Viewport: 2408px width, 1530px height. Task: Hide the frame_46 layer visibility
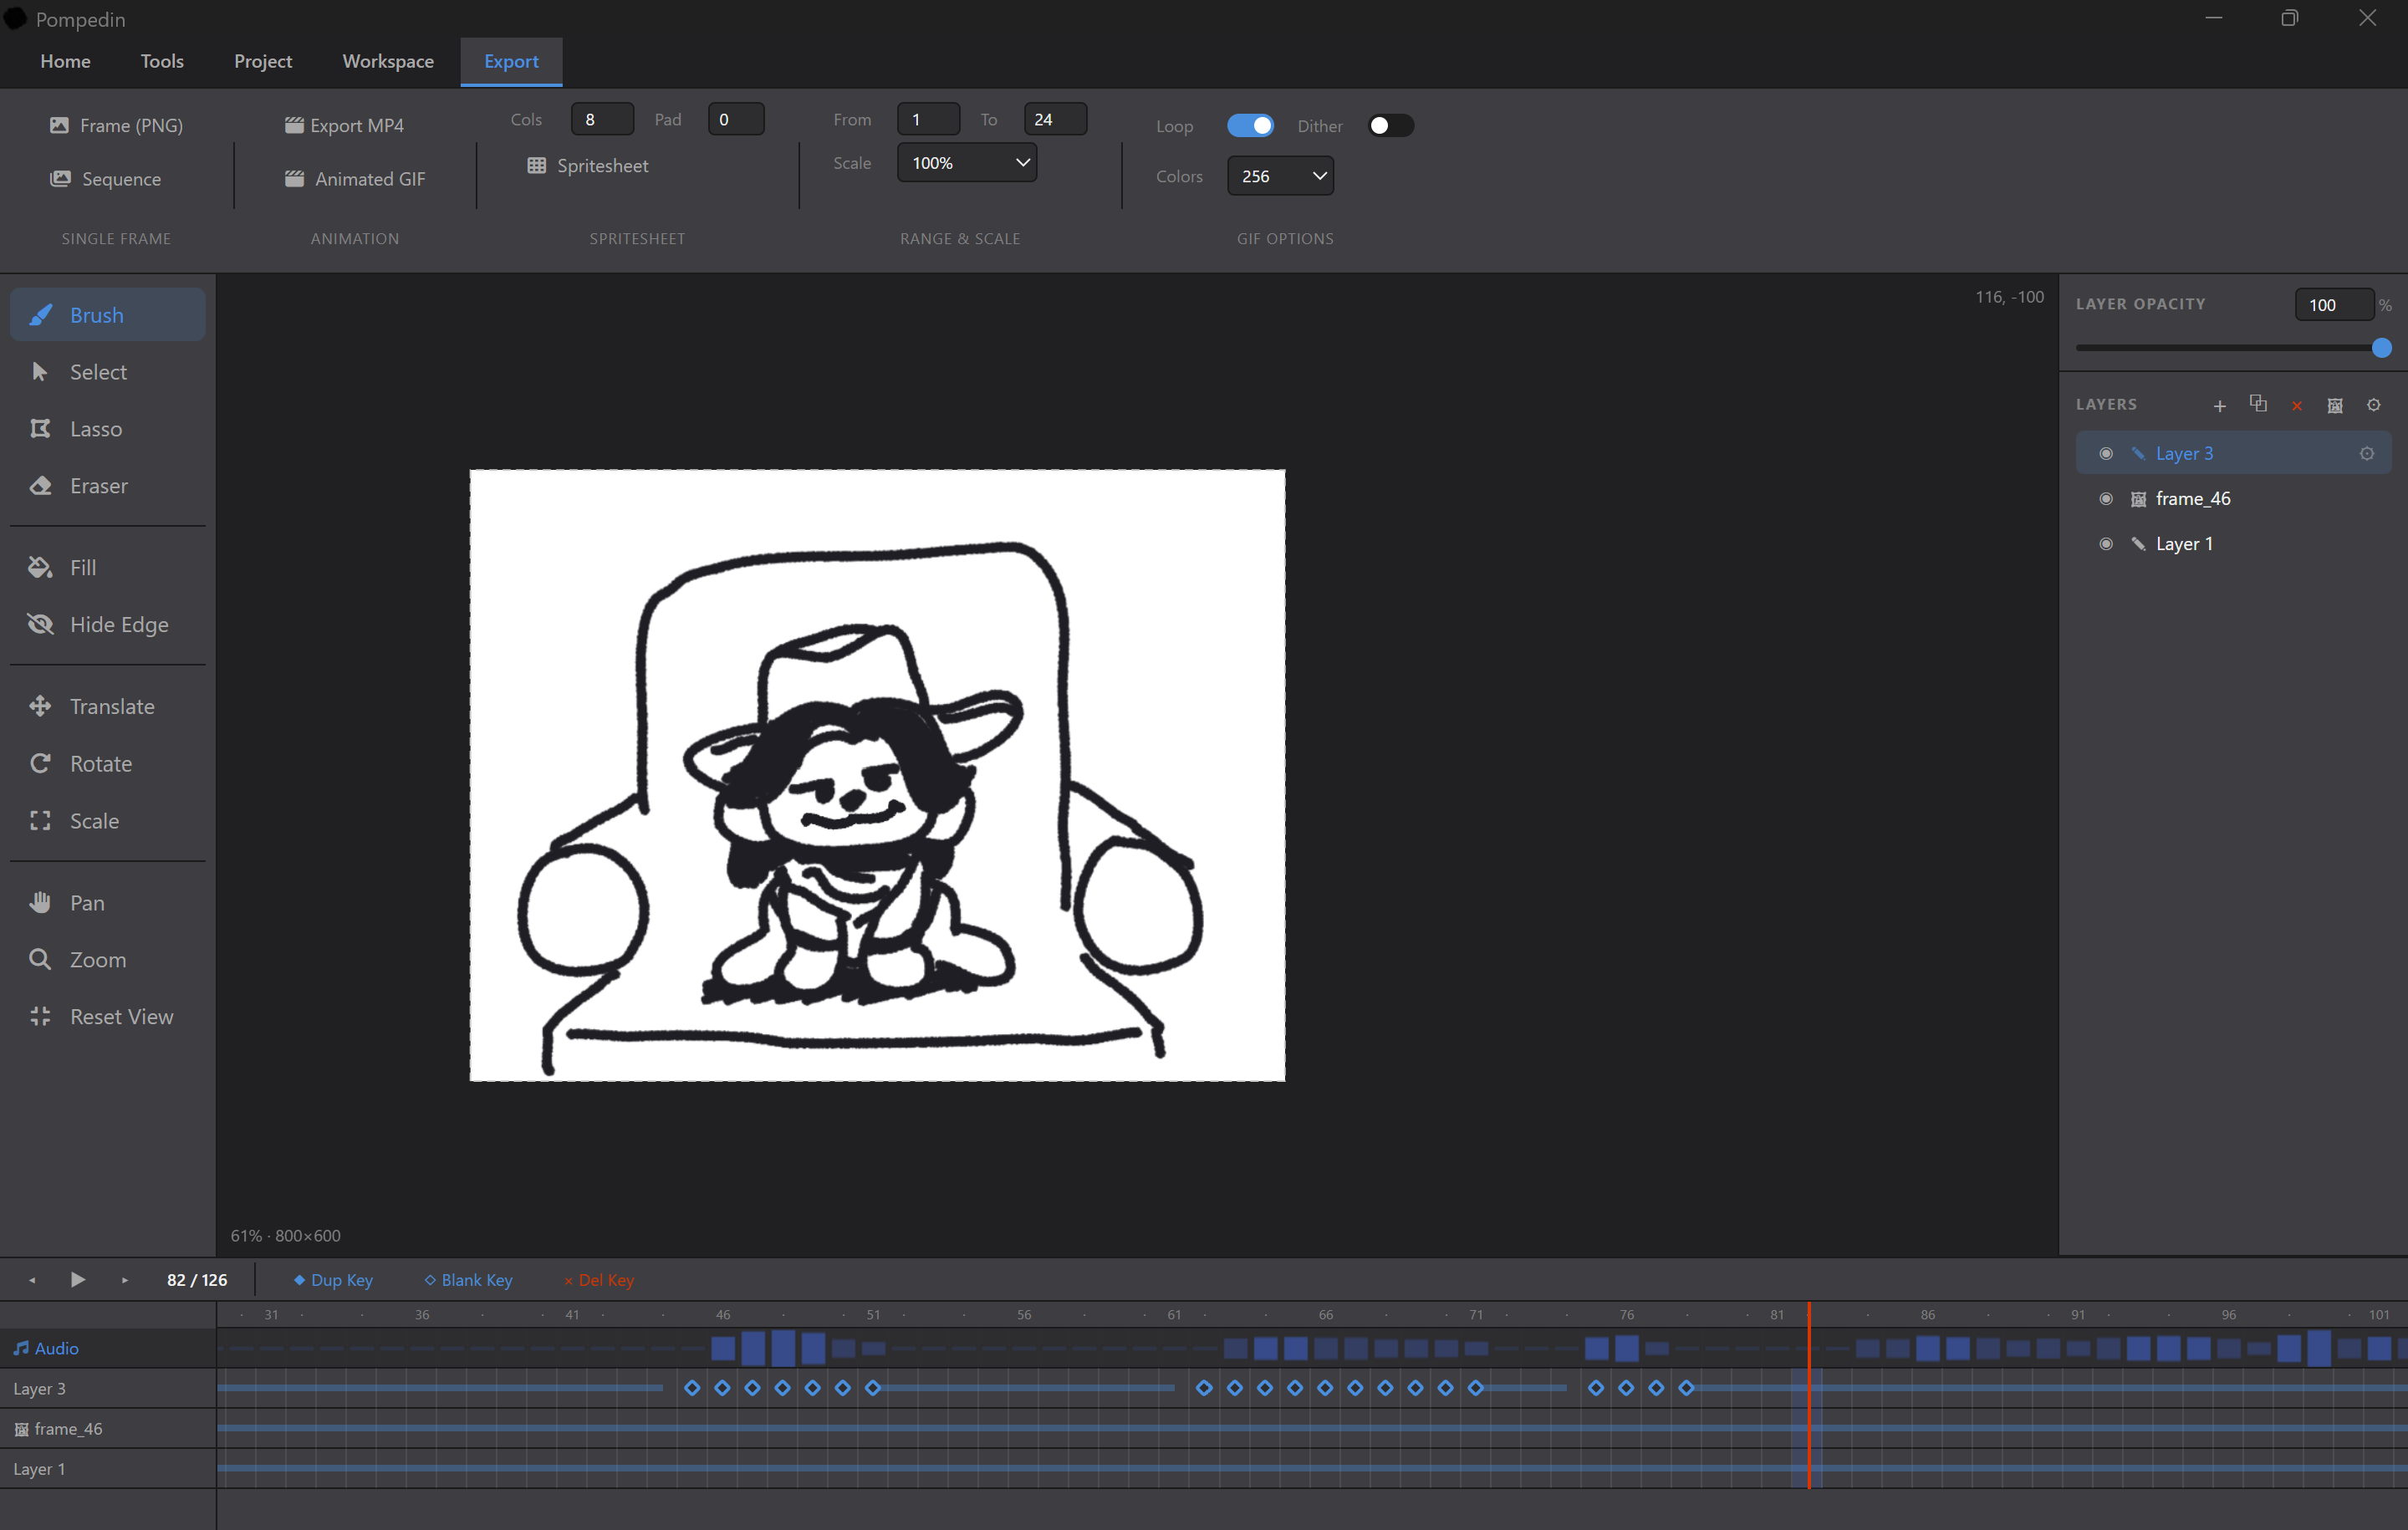(2105, 499)
